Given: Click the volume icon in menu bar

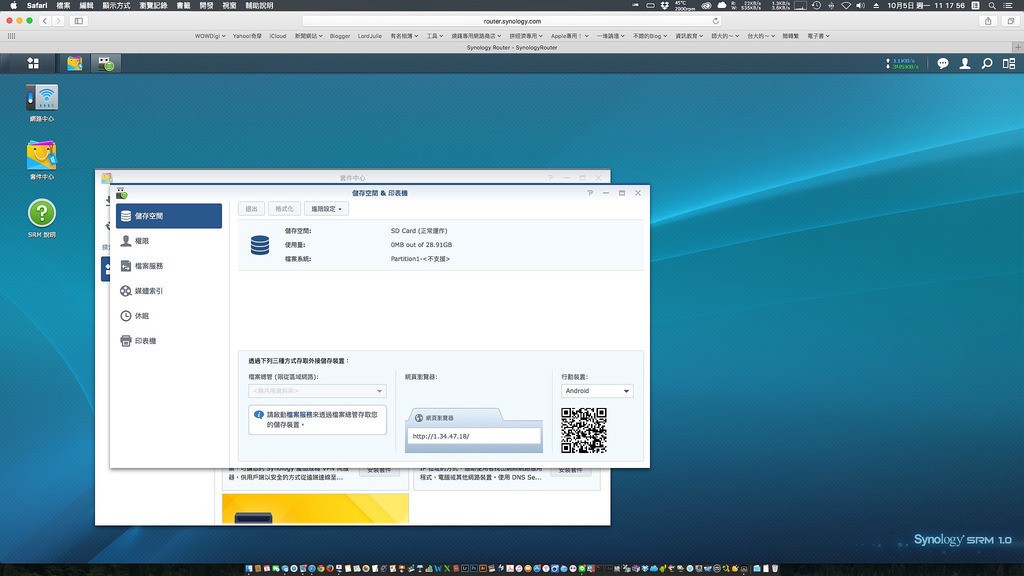Looking at the screenshot, I should (x=861, y=5).
